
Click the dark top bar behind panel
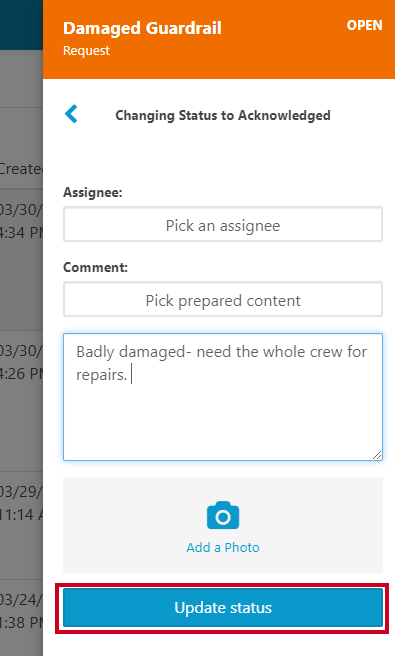21,25
